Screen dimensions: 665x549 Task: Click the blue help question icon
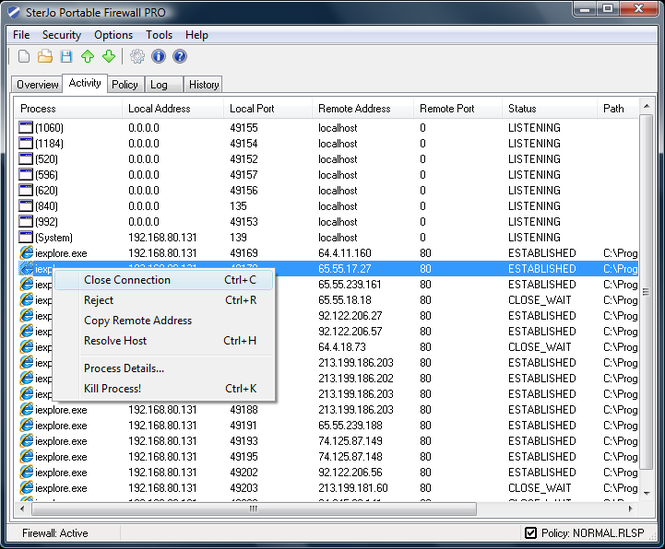click(180, 56)
